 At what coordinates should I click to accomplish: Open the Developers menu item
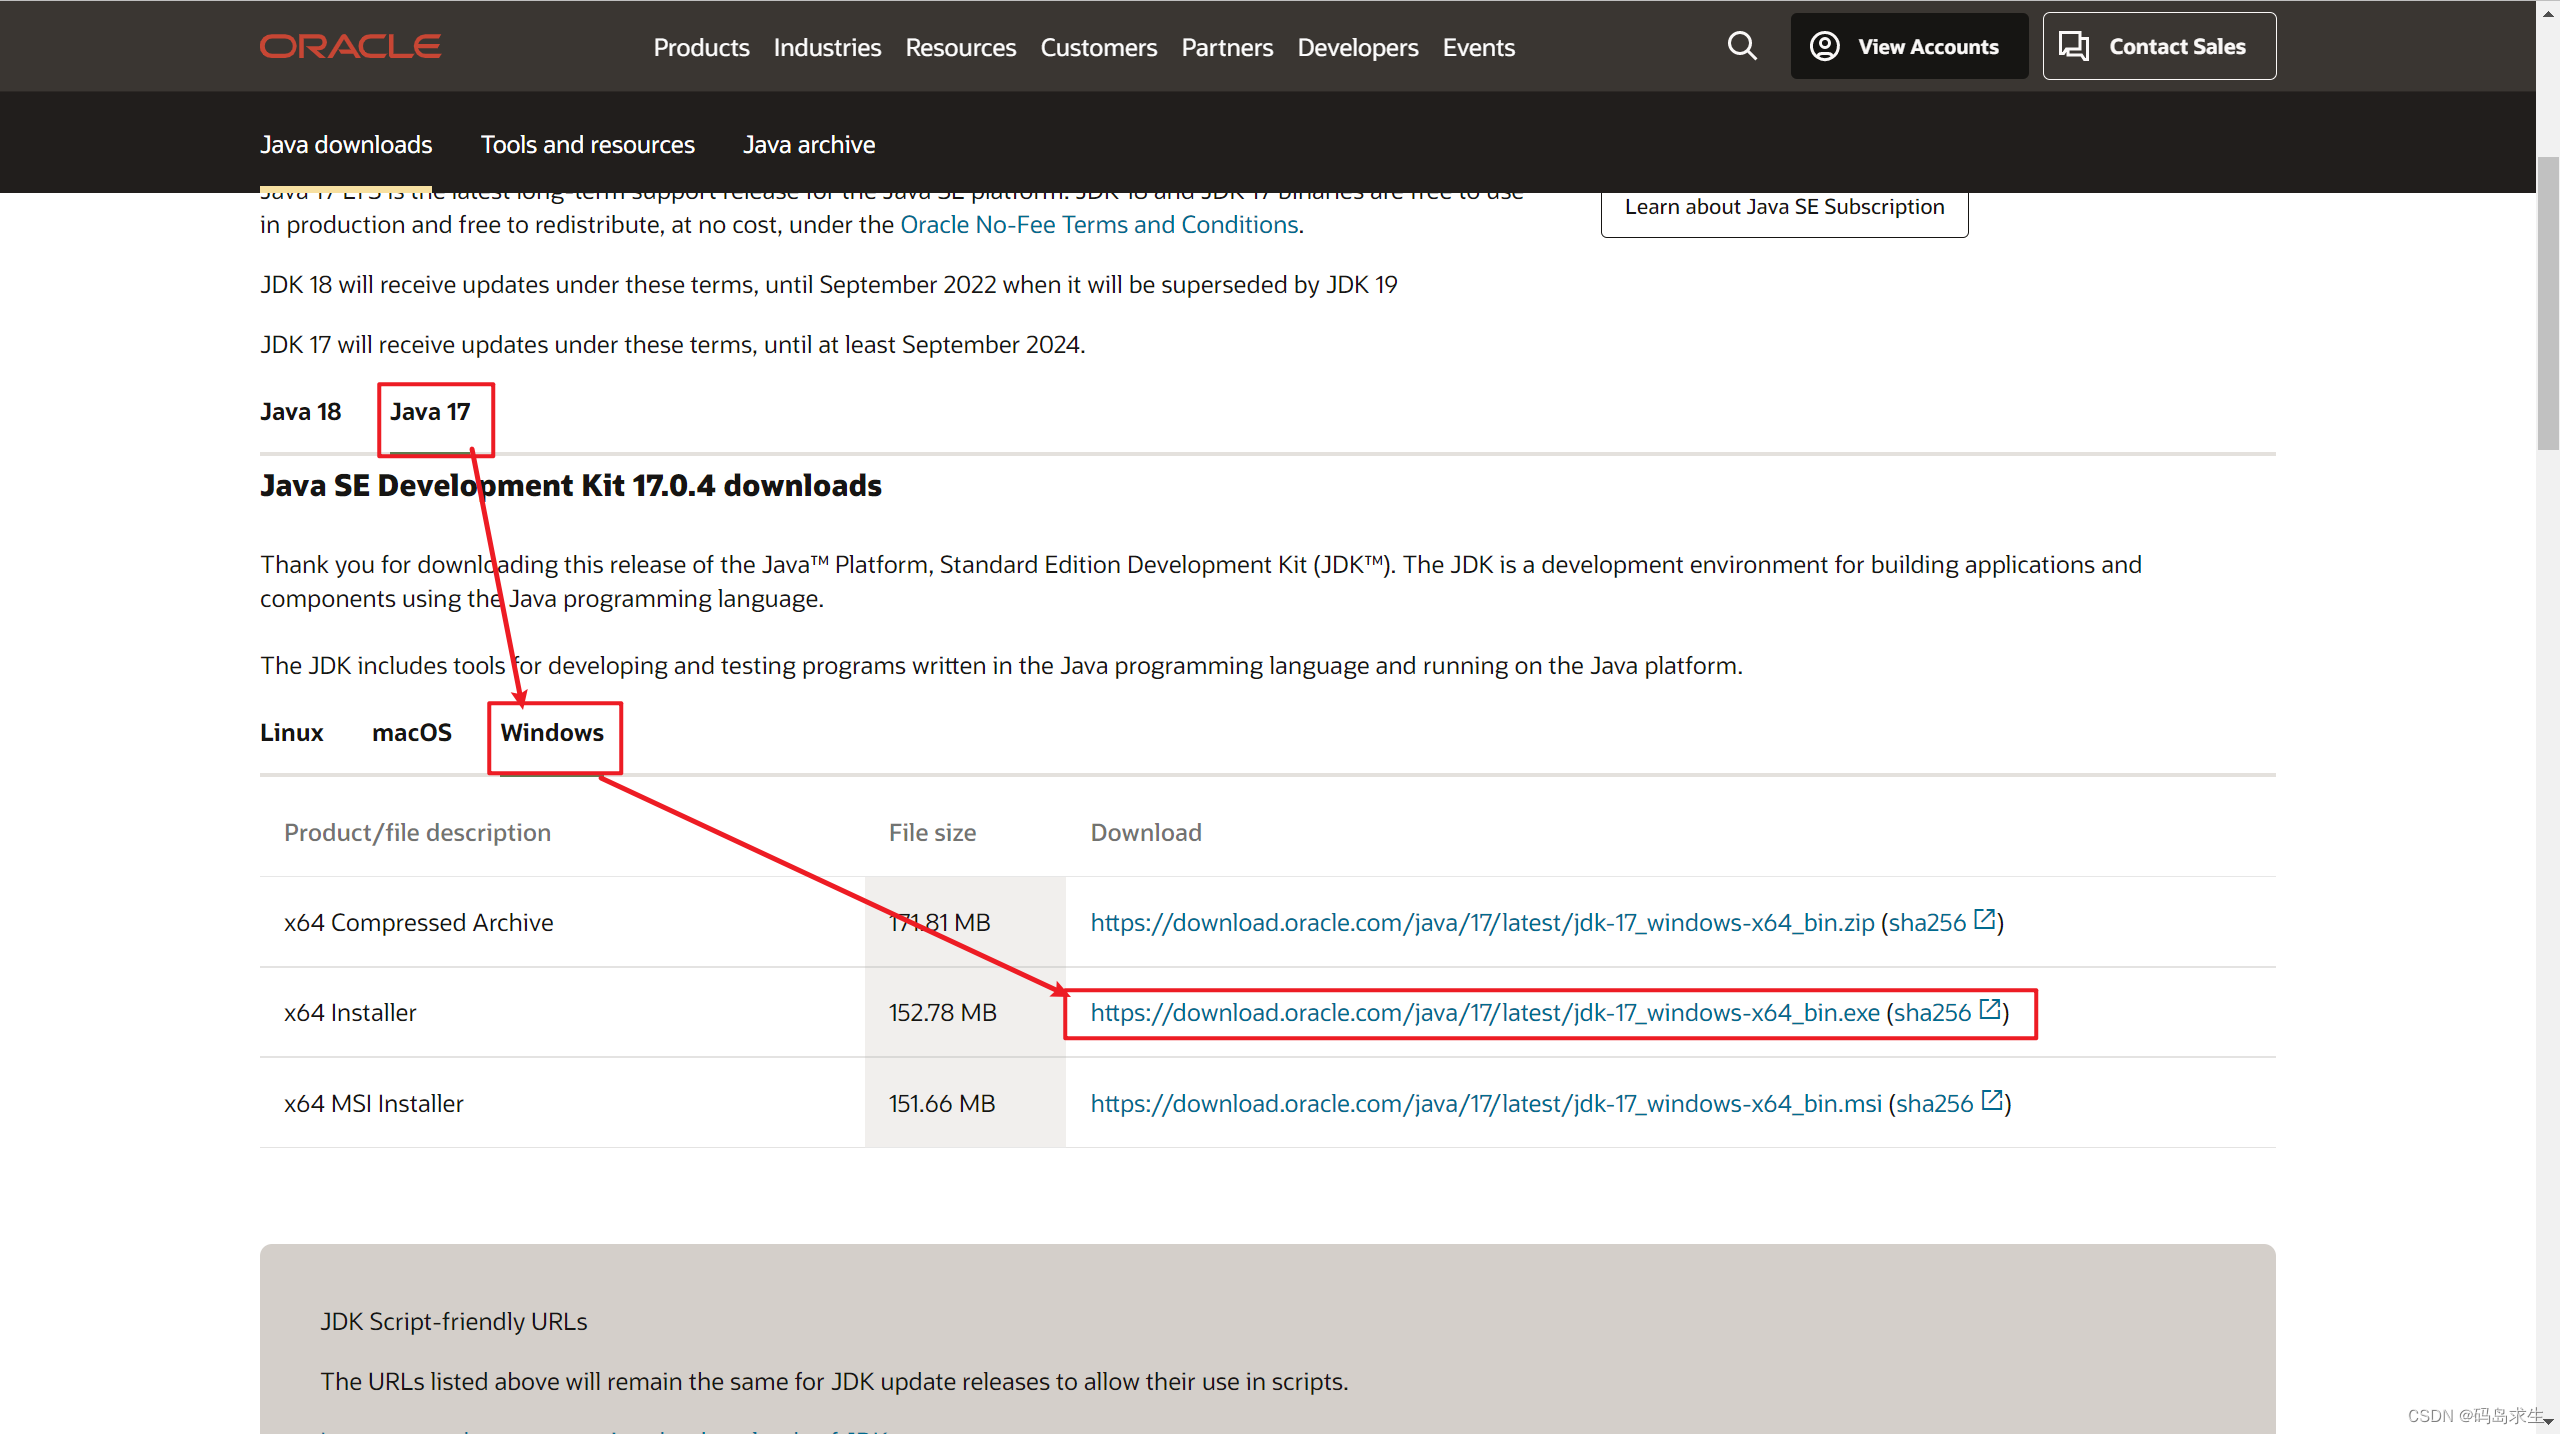pyautogui.click(x=1356, y=47)
